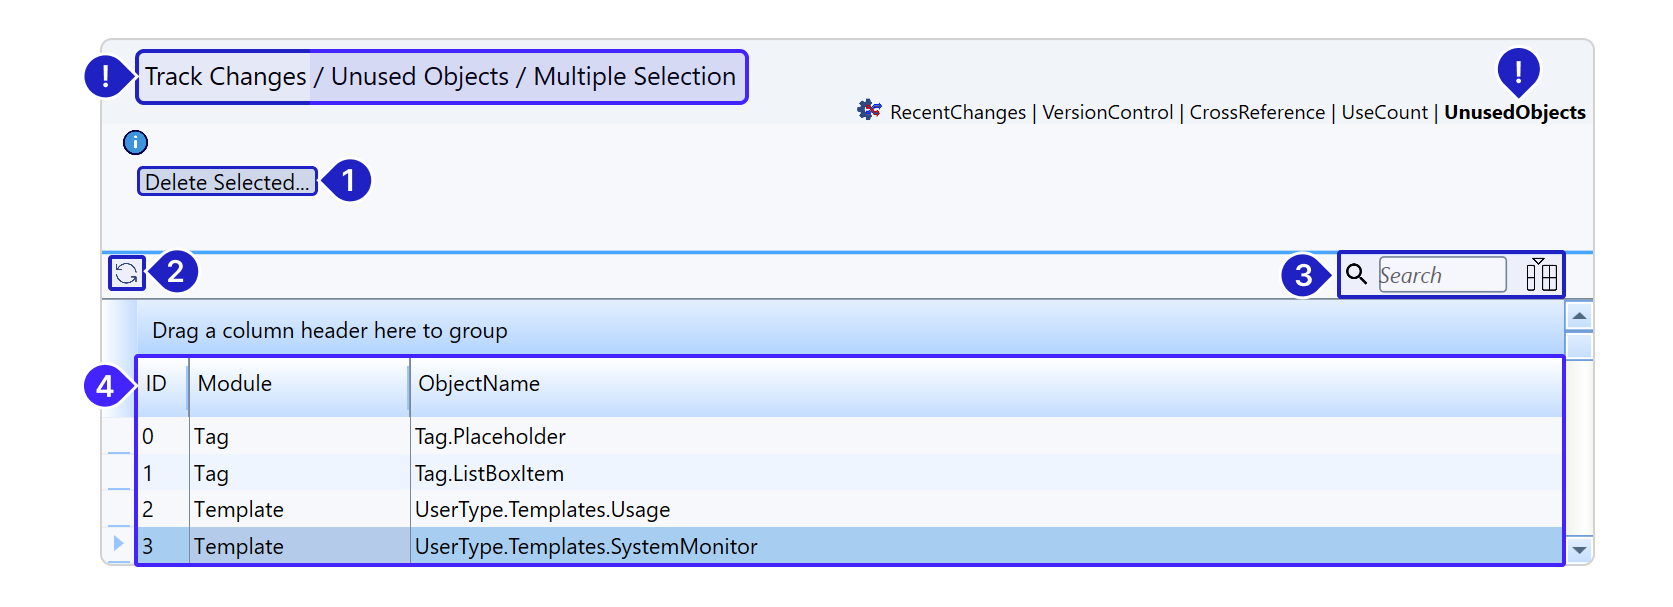The image size is (1673, 607).
Task: Open the UseCount tab
Action: (1384, 113)
